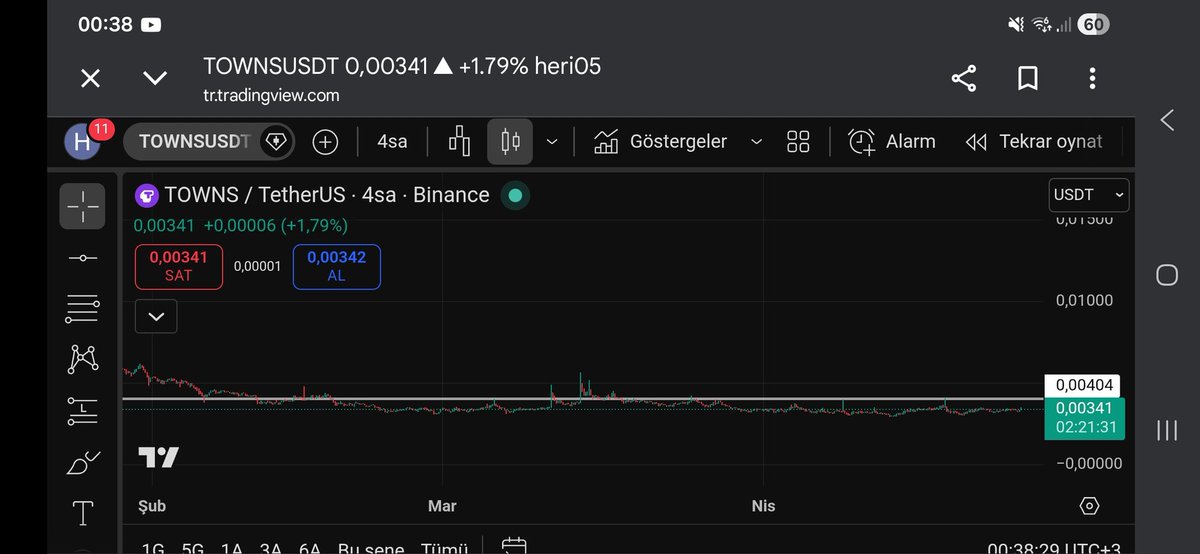1200x554 pixels.
Task: Tap the battery indicator showing 60
Action: pos(1093,25)
